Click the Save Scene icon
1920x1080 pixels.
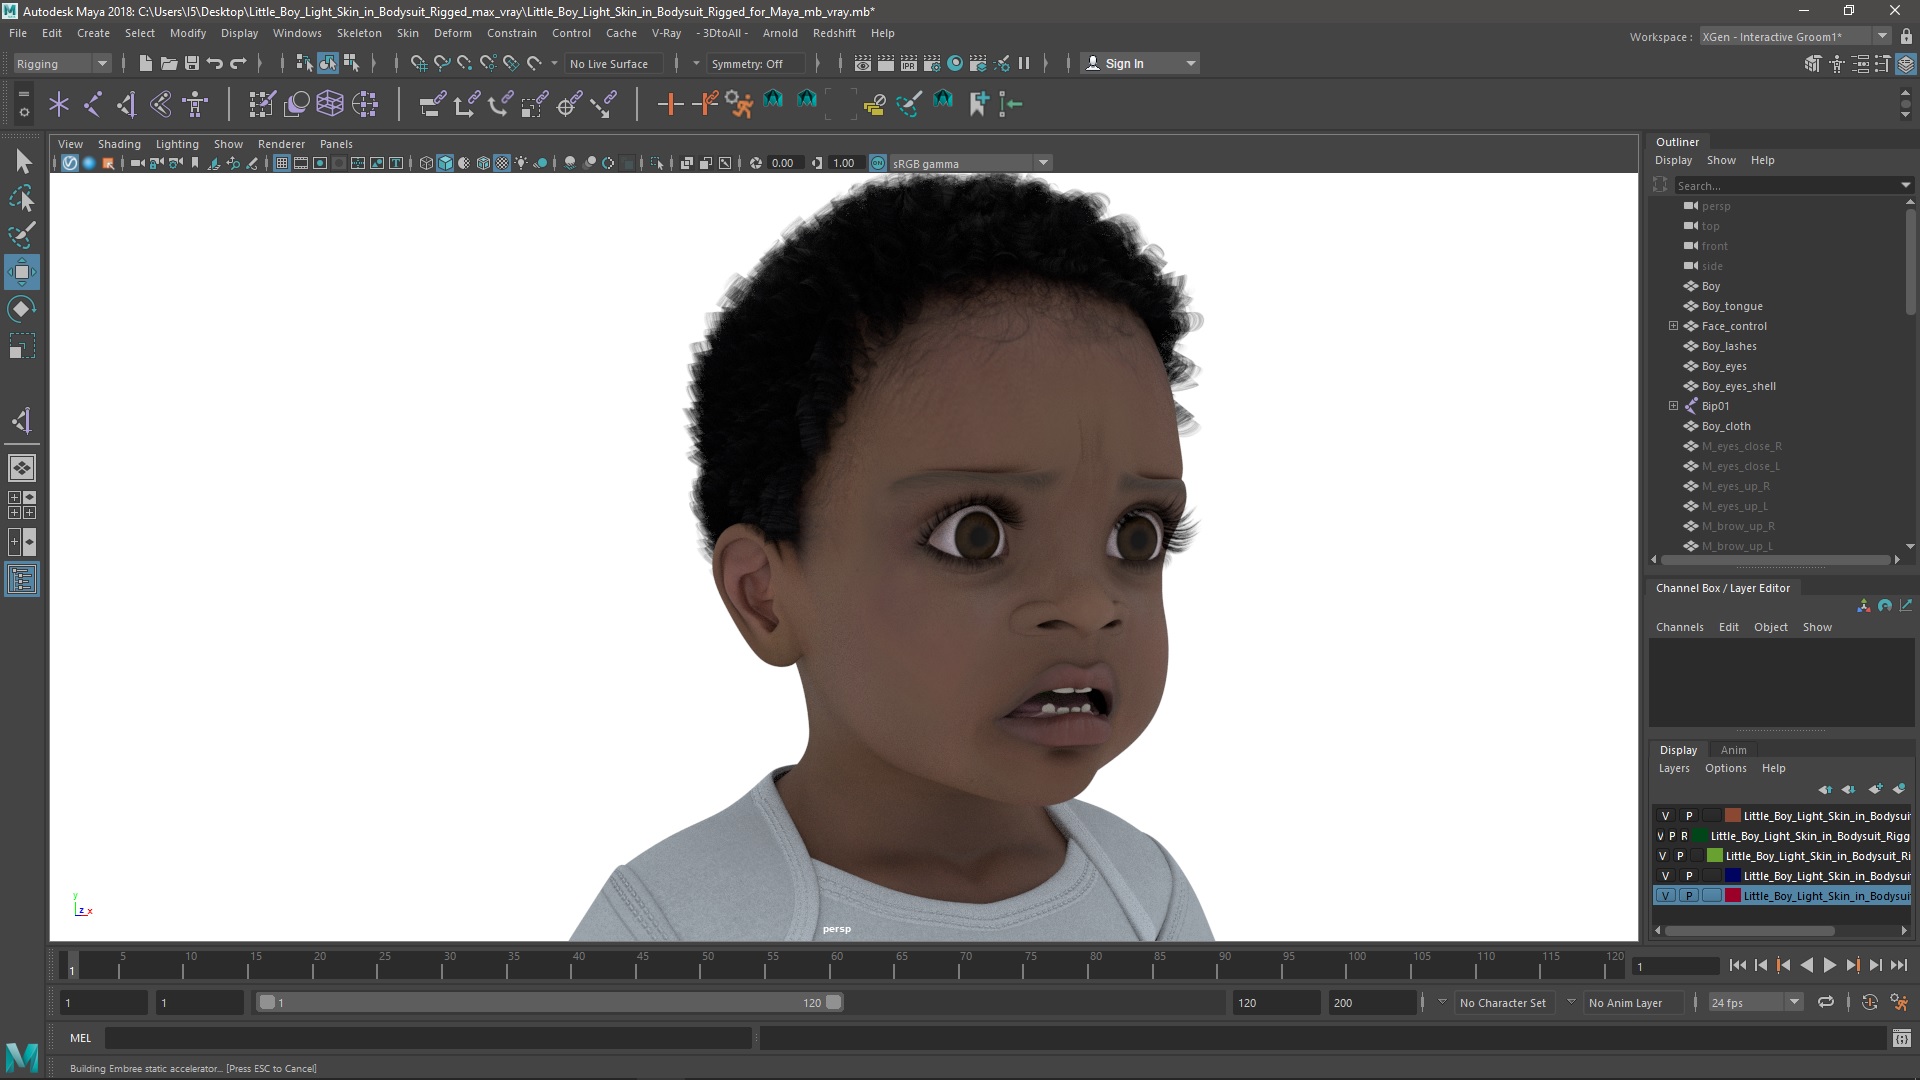[191, 63]
